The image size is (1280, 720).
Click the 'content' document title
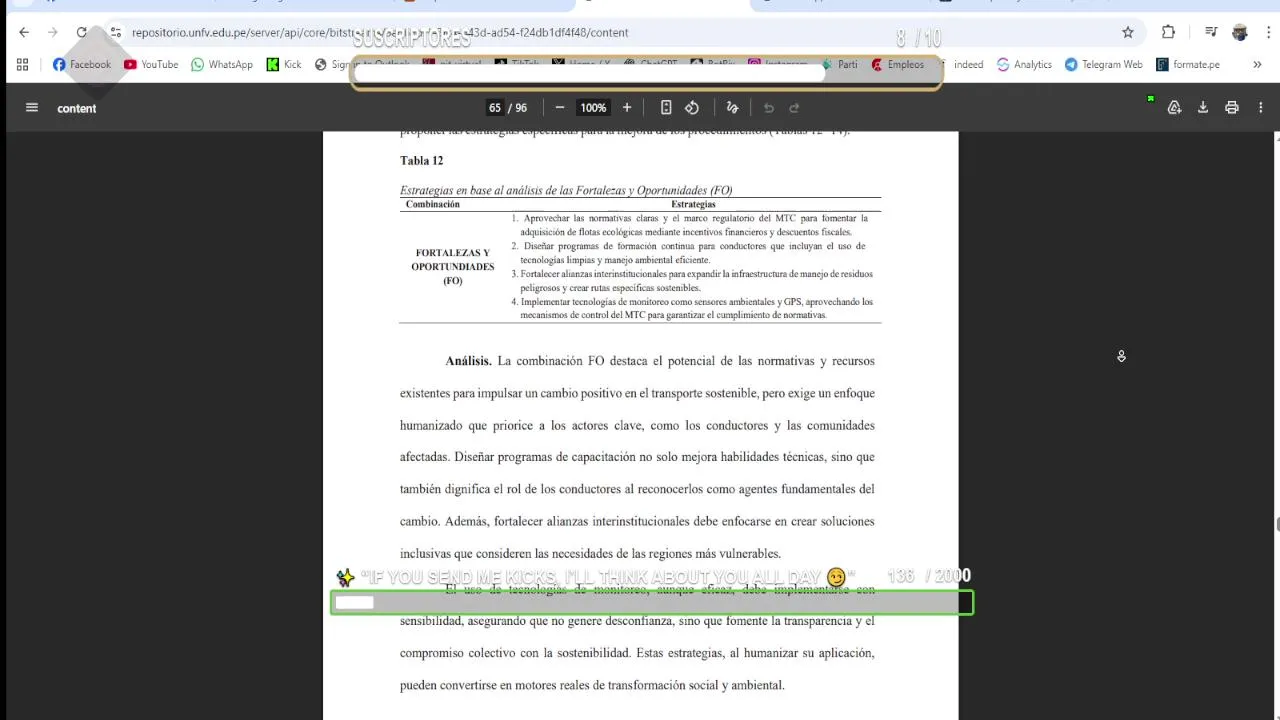(x=76, y=108)
